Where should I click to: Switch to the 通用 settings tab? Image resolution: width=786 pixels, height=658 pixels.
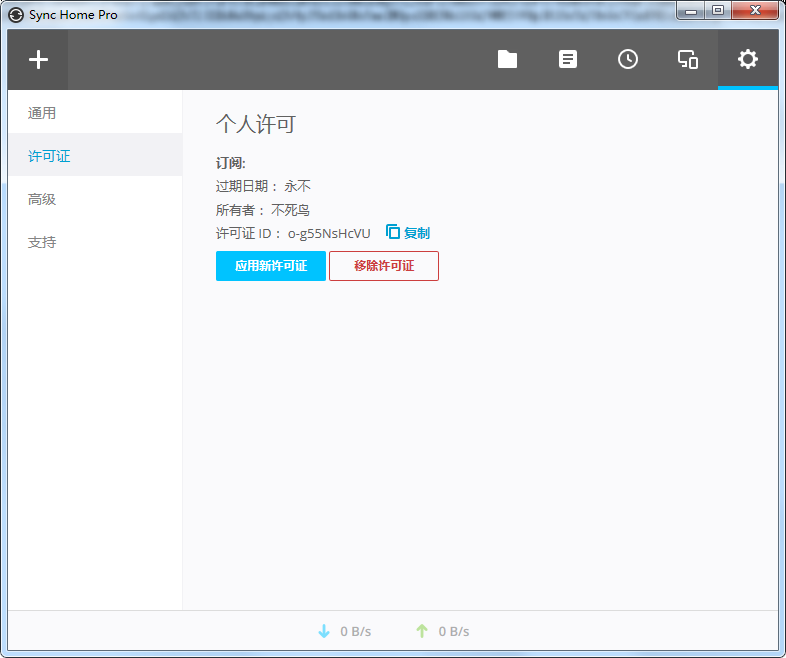click(42, 113)
